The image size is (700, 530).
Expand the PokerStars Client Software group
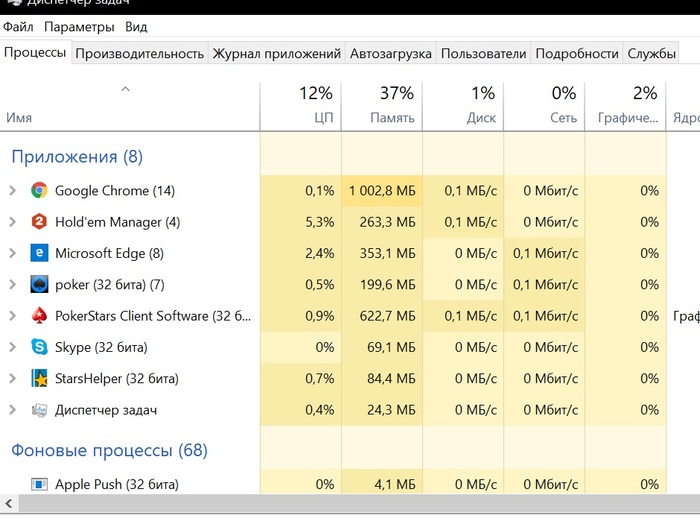point(12,316)
